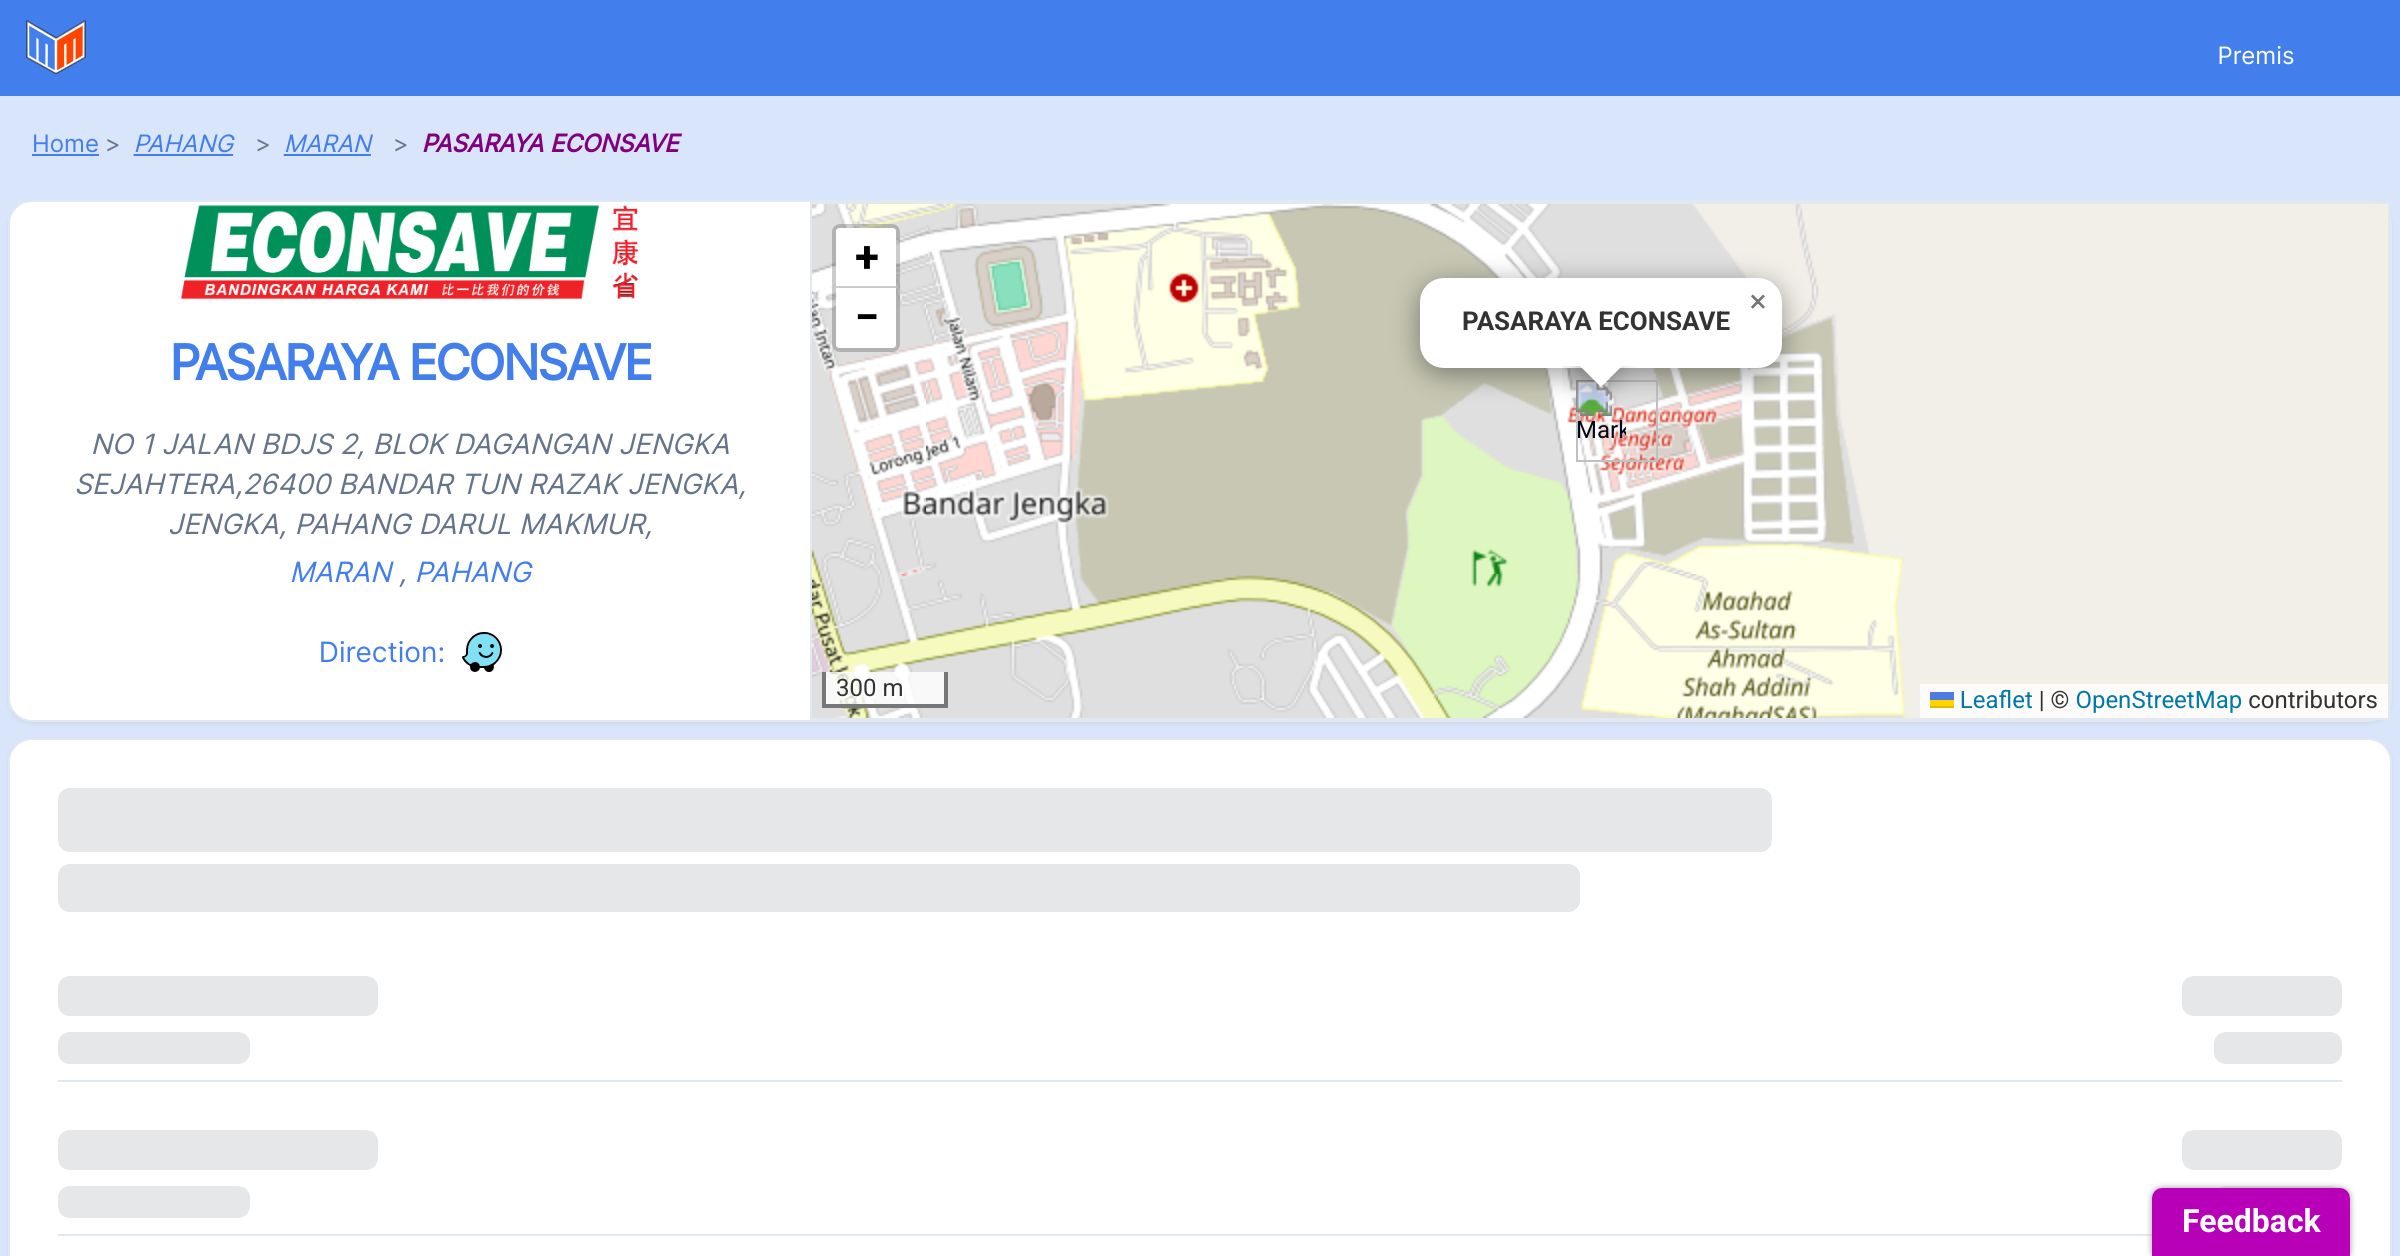Open the Premis menu item
Image resolution: width=2400 pixels, height=1256 pixels.
2255,56
